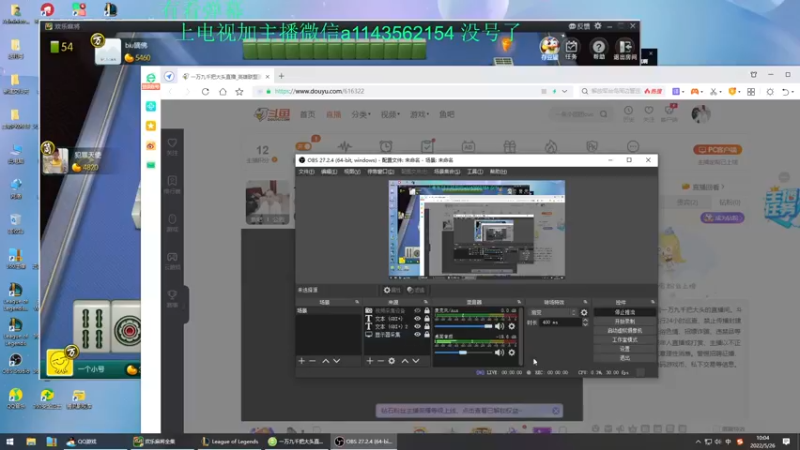
Task: Adjust the microphone volume slider
Action: (463, 326)
